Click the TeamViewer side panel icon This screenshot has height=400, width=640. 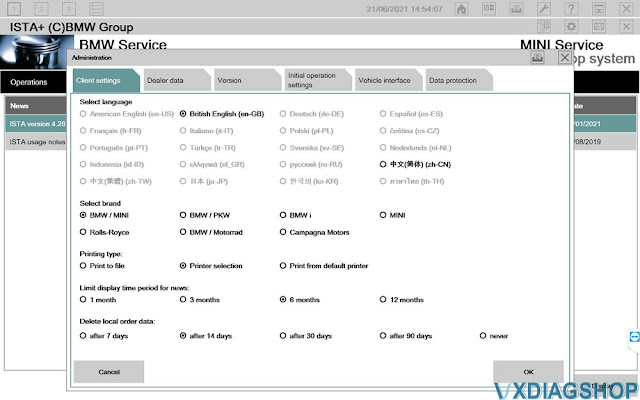pos(634,337)
